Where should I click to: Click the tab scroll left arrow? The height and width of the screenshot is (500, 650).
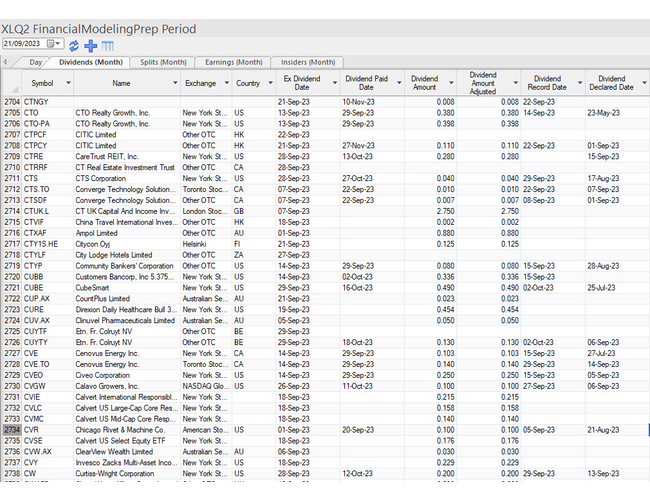[5, 62]
